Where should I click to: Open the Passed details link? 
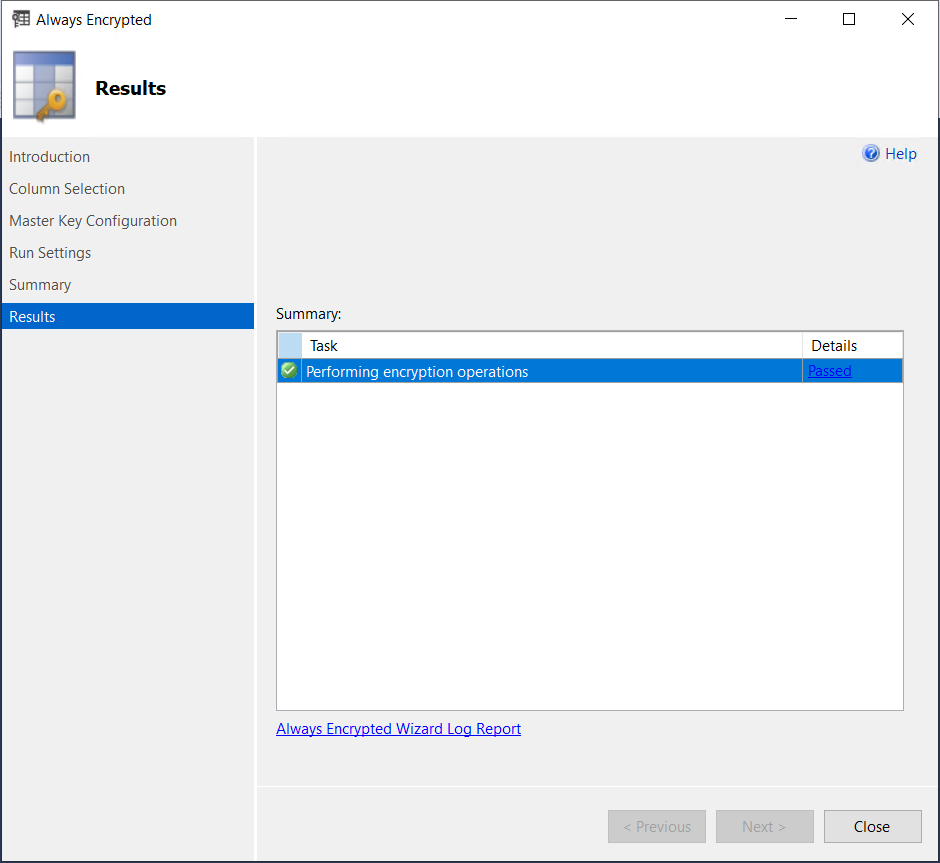tap(829, 370)
